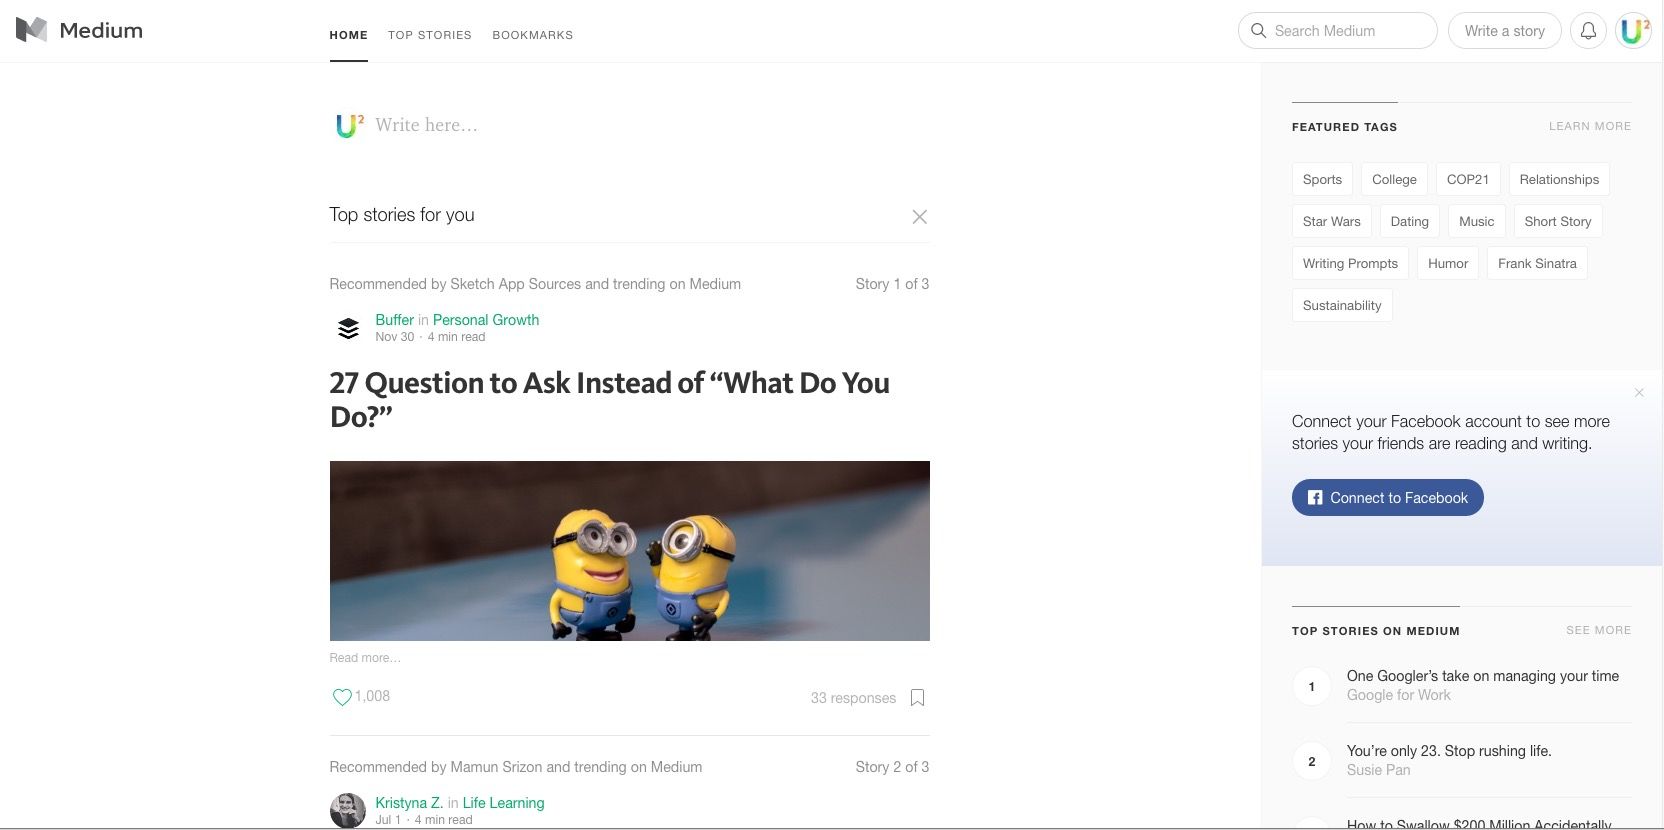
Task: Open the user profile avatar menu
Action: [x=1634, y=31]
